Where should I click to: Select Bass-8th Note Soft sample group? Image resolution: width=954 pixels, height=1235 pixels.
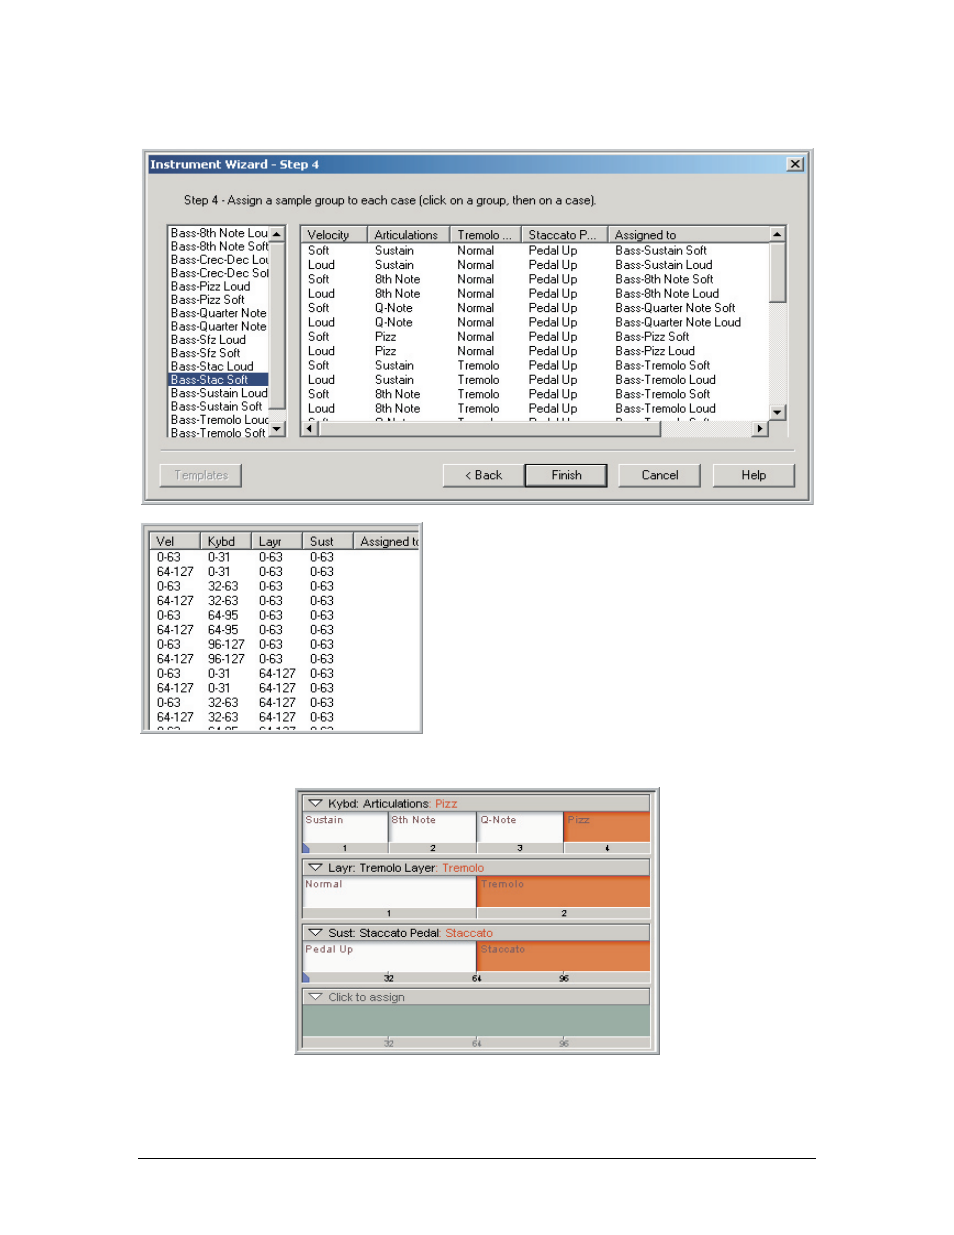point(219,246)
